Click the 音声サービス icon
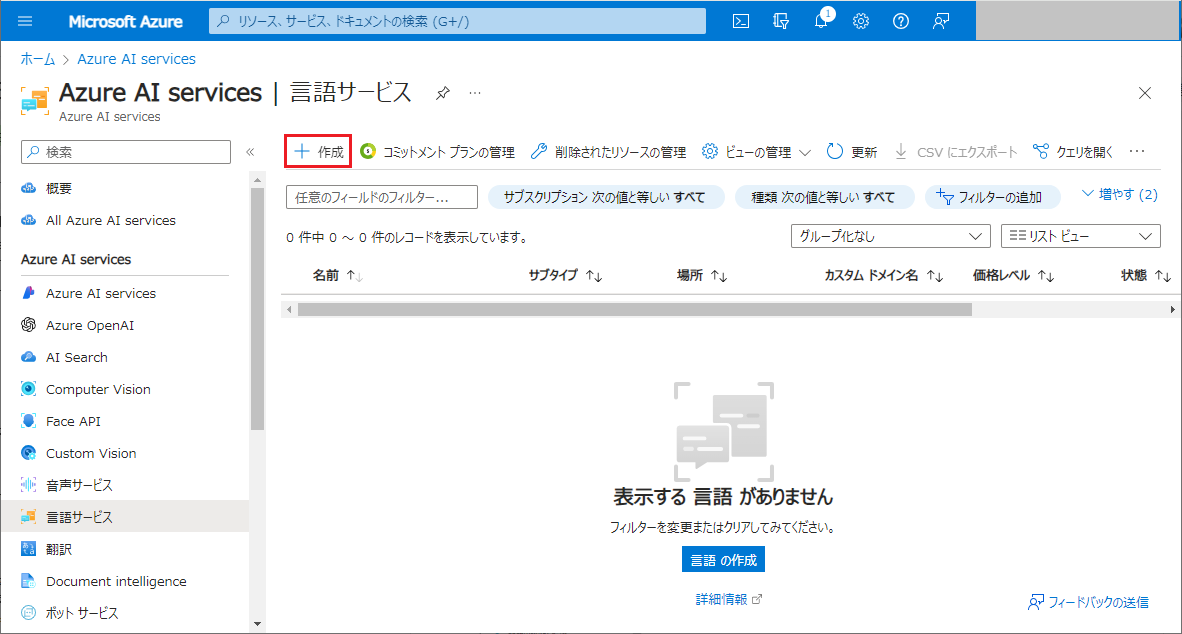 29,485
